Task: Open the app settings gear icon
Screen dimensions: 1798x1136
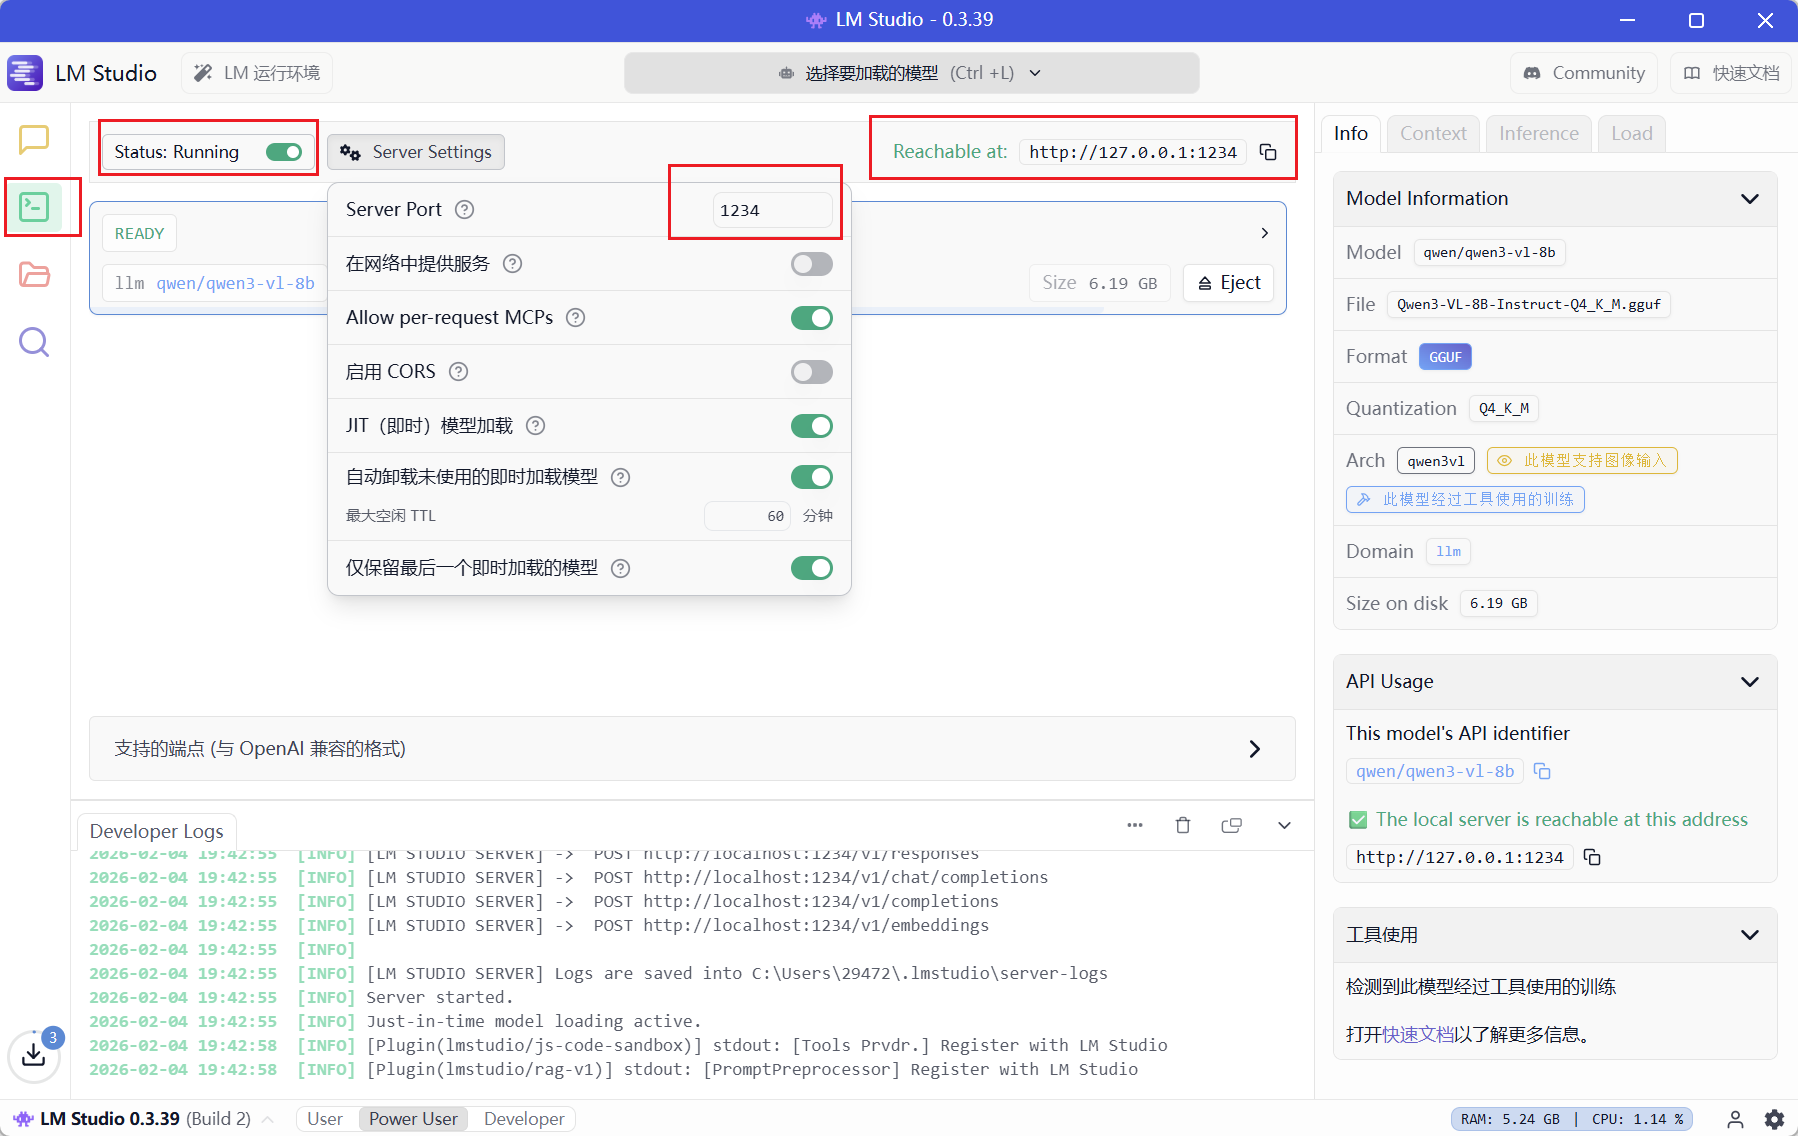Action: [1774, 1119]
